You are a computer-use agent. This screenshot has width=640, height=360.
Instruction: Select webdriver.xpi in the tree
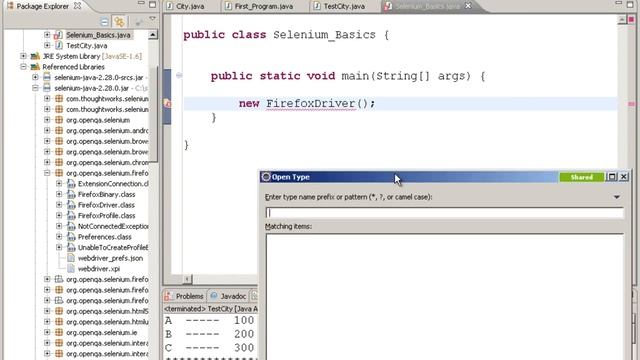coord(99,269)
